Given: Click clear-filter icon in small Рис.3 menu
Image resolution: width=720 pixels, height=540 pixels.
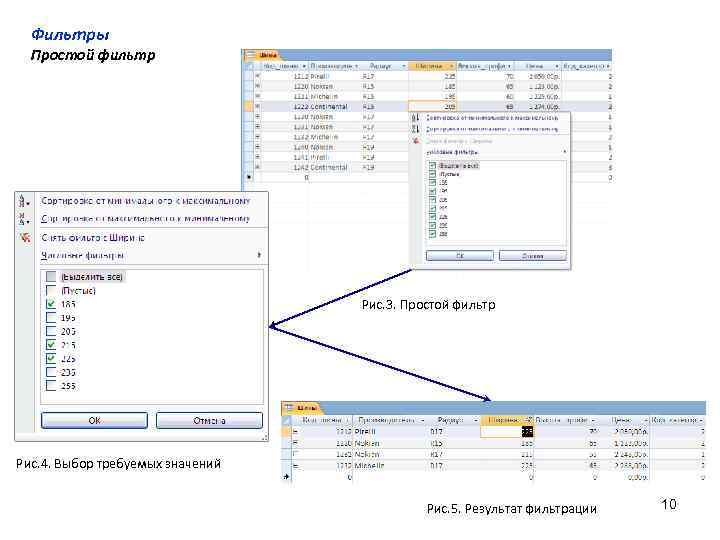Looking at the screenshot, I should (416, 141).
